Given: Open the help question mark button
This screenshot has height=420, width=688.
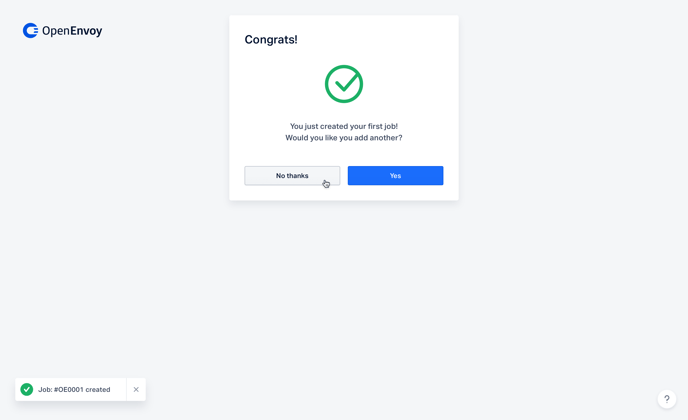Looking at the screenshot, I should (666, 399).
